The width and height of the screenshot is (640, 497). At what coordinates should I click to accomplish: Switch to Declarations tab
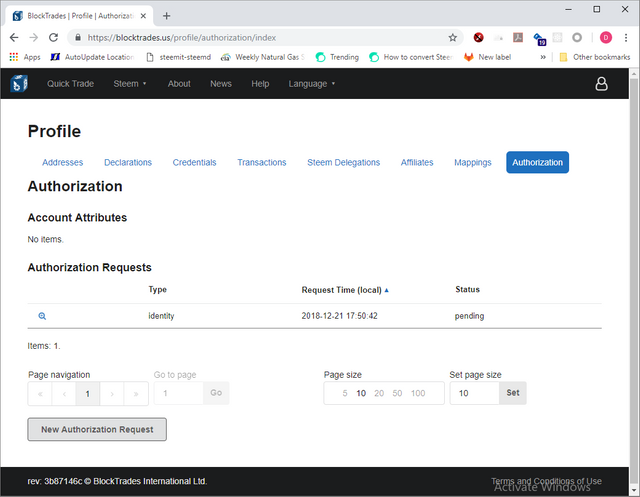pyautogui.click(x=128, y=162)
